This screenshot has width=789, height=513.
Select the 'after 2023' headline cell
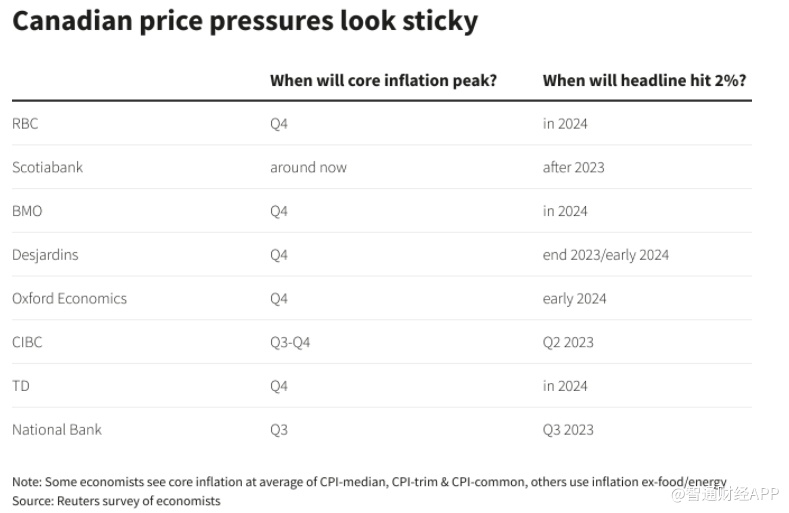click(x=573, y=167)
